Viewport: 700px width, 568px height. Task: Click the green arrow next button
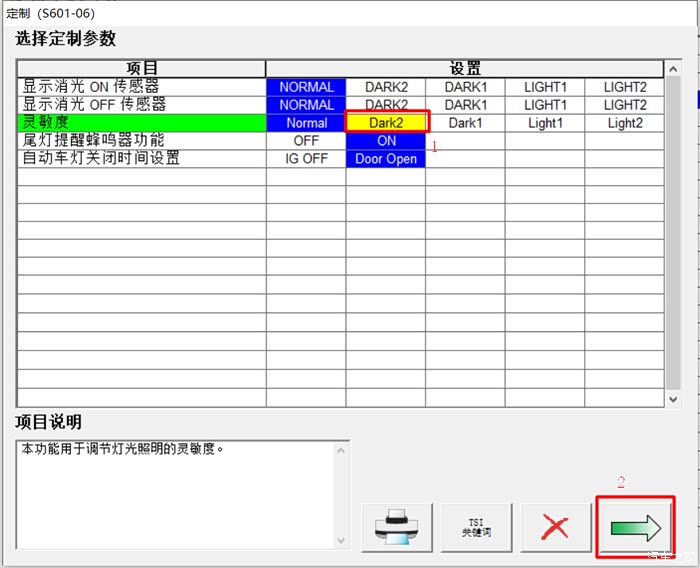pos(635,526)
